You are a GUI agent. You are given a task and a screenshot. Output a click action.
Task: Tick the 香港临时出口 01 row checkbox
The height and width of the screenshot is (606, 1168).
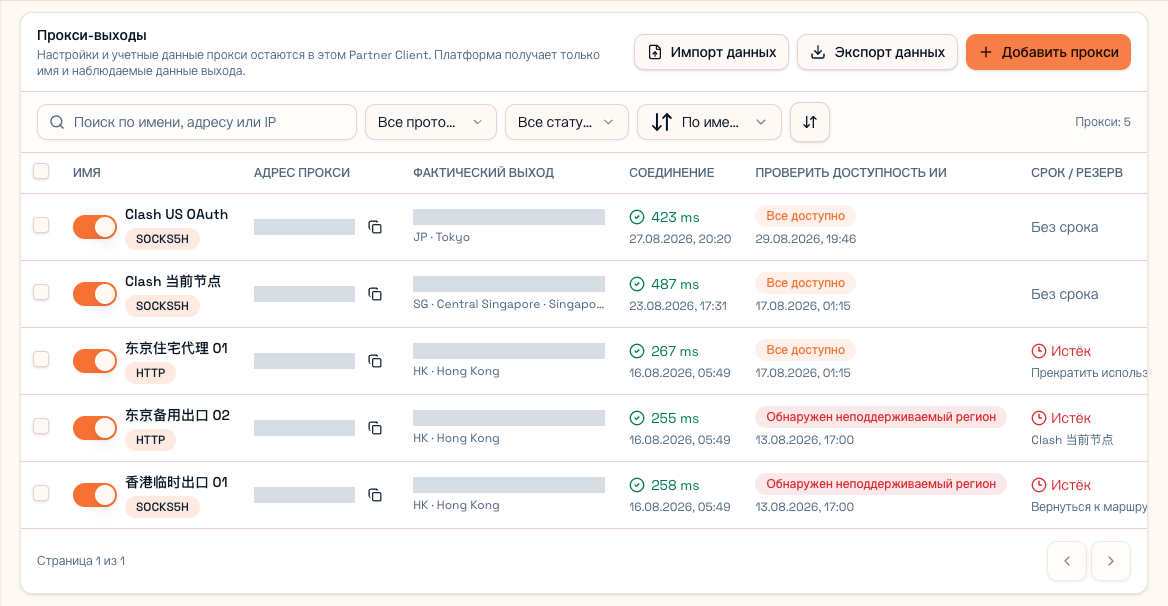(x=41, y=493)
